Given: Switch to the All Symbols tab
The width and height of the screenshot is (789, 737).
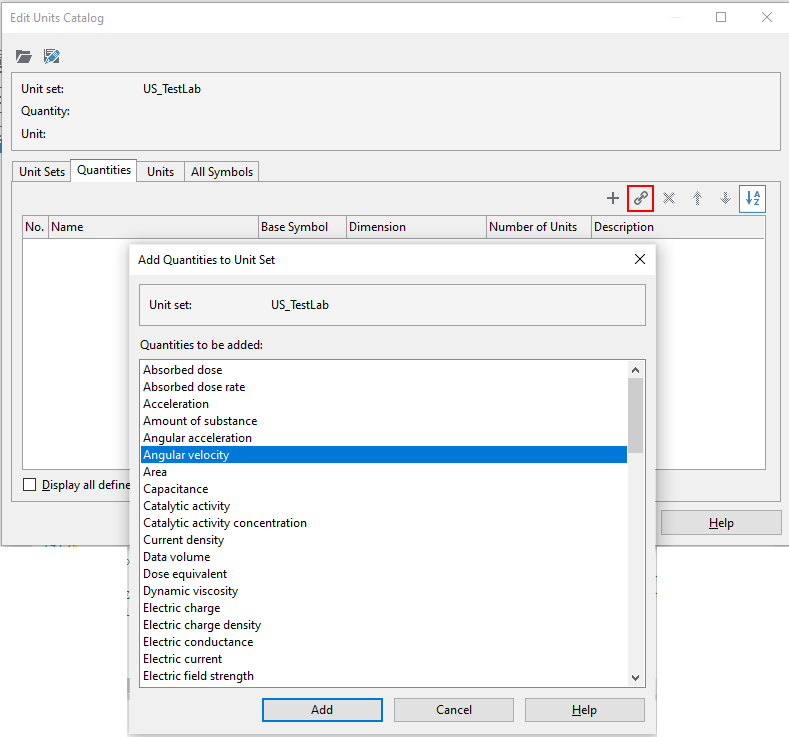Looking at the screenshot, I should pos(221,172).
